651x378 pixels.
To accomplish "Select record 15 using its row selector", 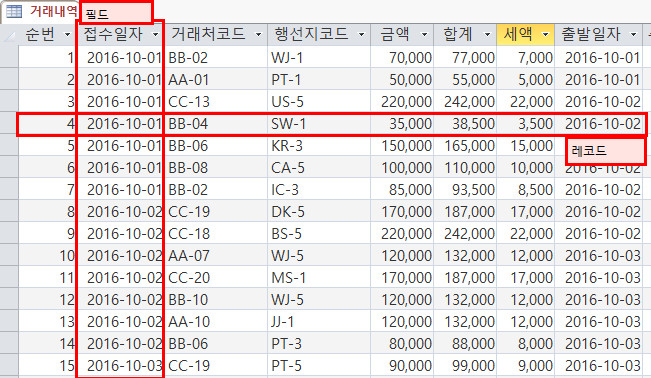I will tap(9, 365).
